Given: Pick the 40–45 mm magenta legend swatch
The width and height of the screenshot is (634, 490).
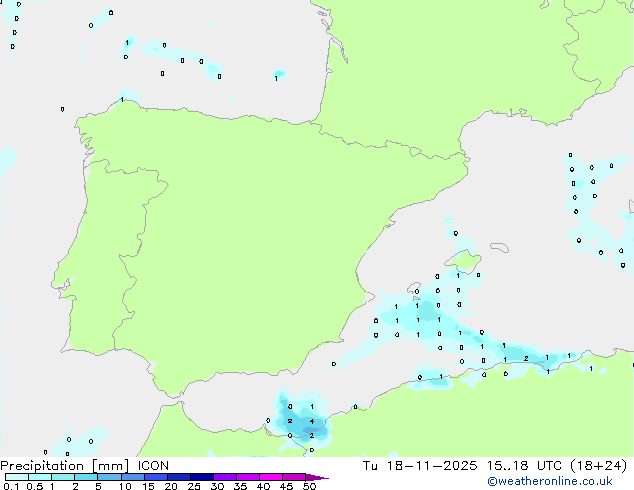Looking at the screenshot, I should pyautogui.click(x=271, y=477).
